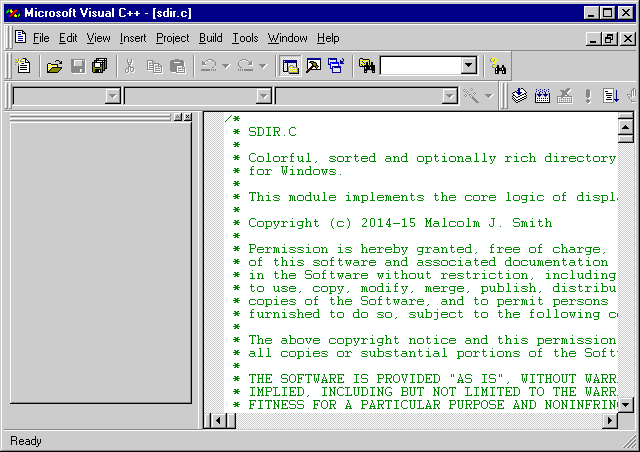Screen dimensions: 640x452
Task: Open the Window List icon
Action: (x=336, y=66)
